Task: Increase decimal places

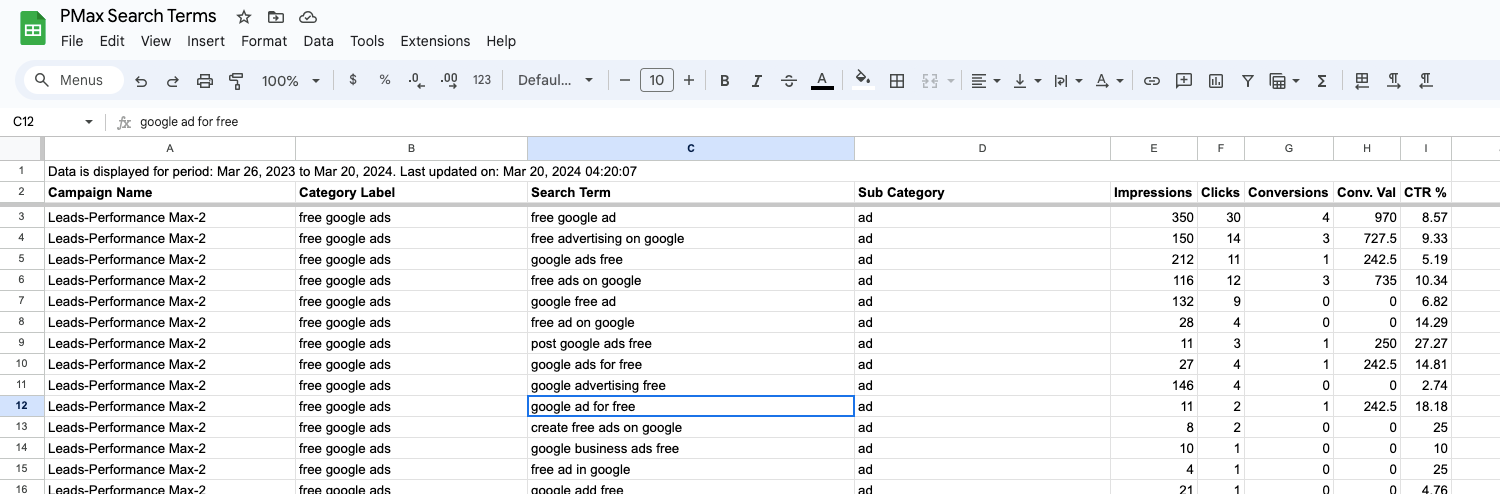Action: [x=449, y=80]
